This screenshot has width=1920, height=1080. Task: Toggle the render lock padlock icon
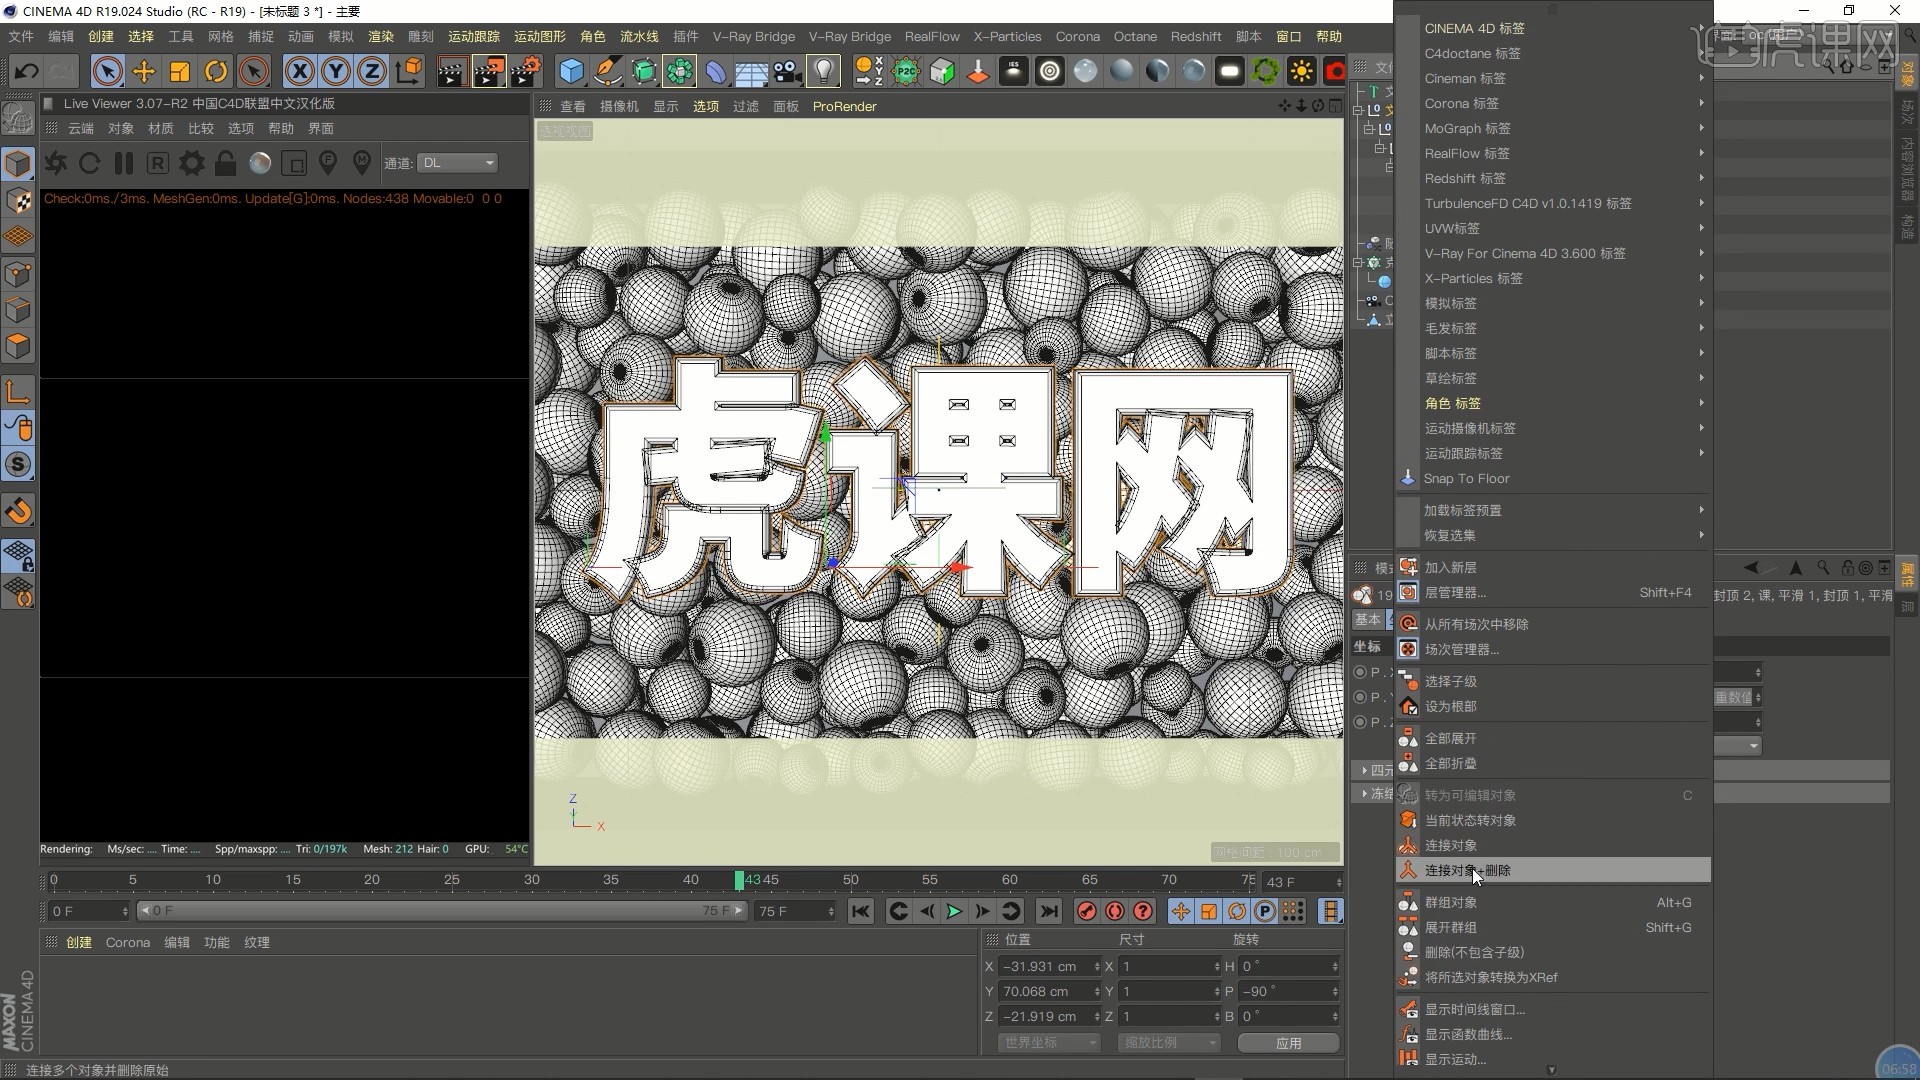226,163
